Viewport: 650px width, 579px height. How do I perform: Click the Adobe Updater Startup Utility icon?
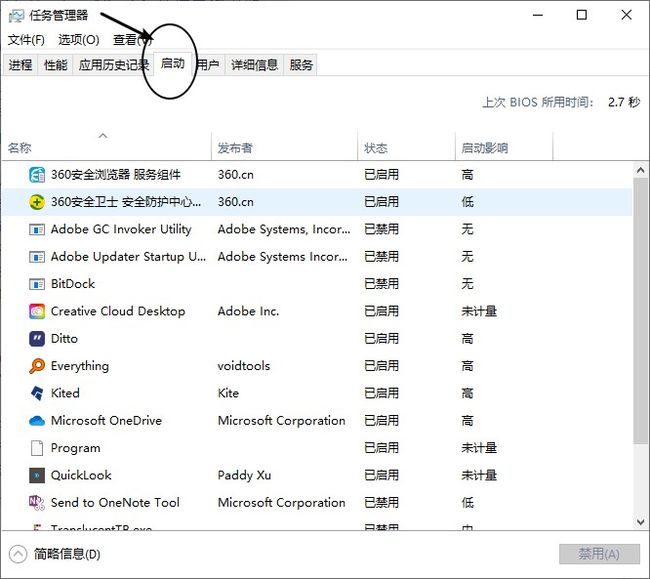tap(37, 257)
